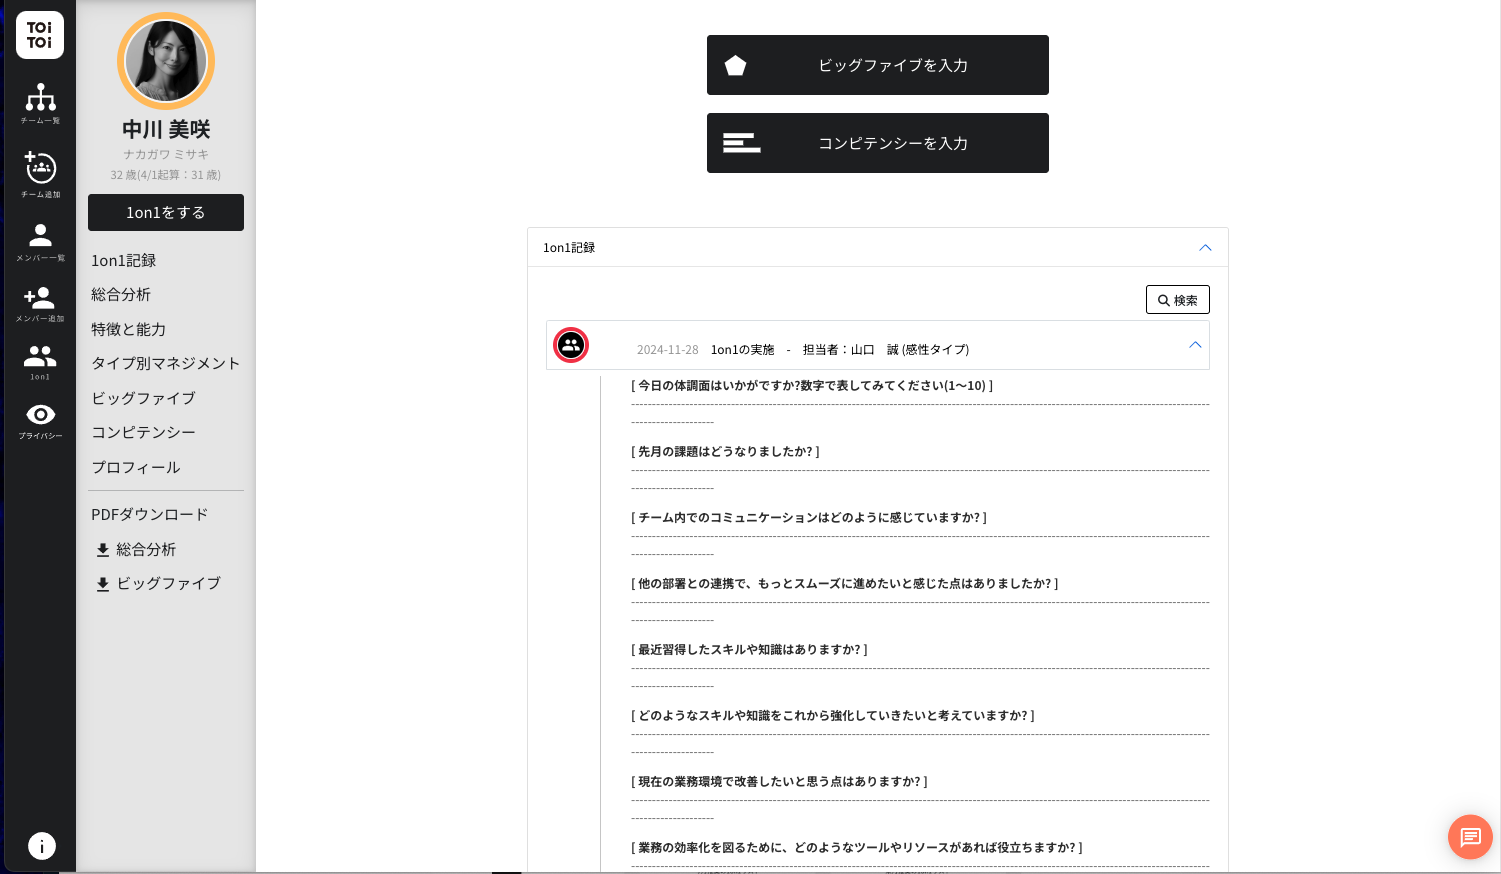Open the orange chat message icon
The width and height of the screenshot is (1501, 874).
point(1470,837)
